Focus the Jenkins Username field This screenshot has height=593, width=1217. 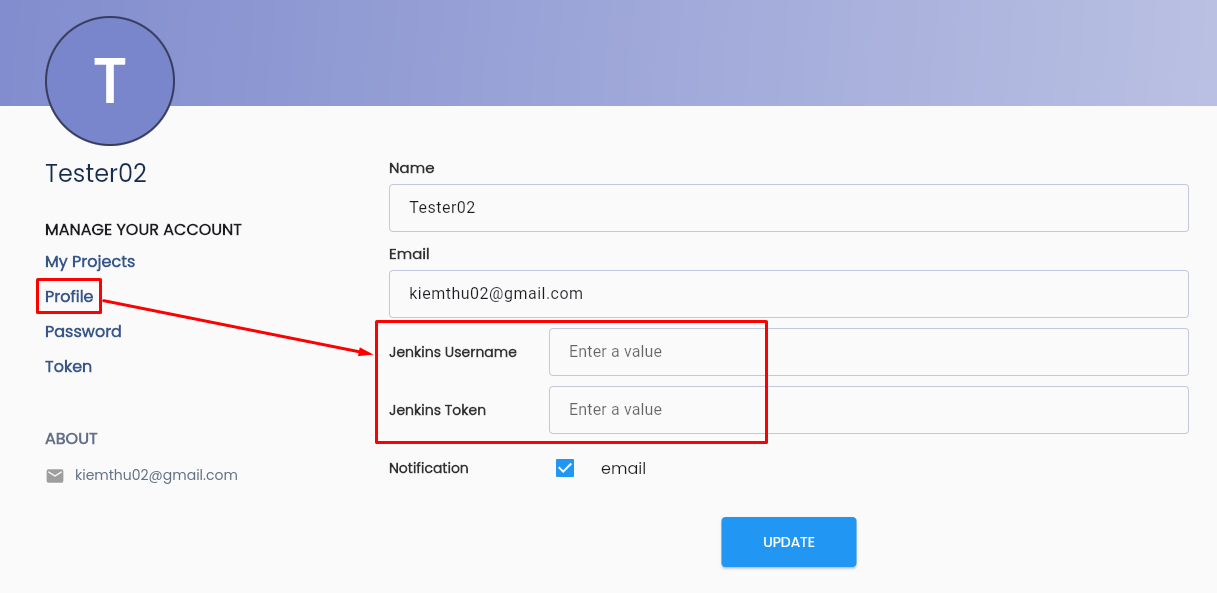(869, 352)
